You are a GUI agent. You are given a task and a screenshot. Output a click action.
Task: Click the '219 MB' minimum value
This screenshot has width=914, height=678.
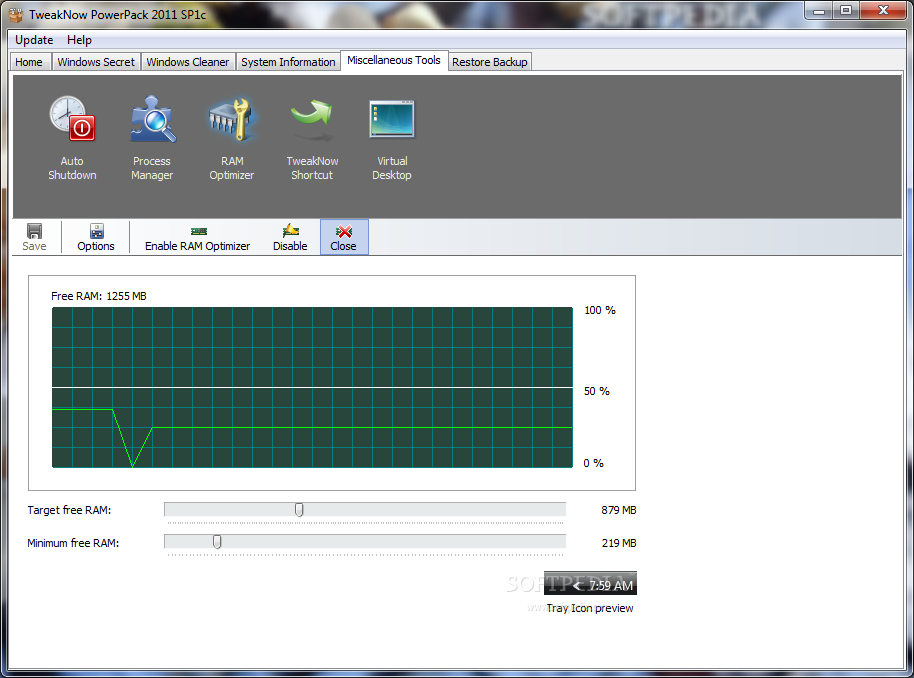coord(619,543)
